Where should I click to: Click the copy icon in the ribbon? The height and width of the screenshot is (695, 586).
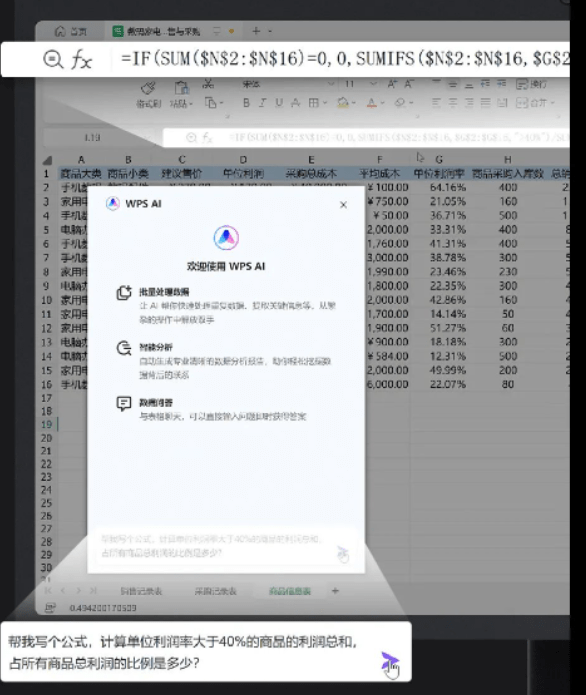pyautogui.click(x=211, y=103)
